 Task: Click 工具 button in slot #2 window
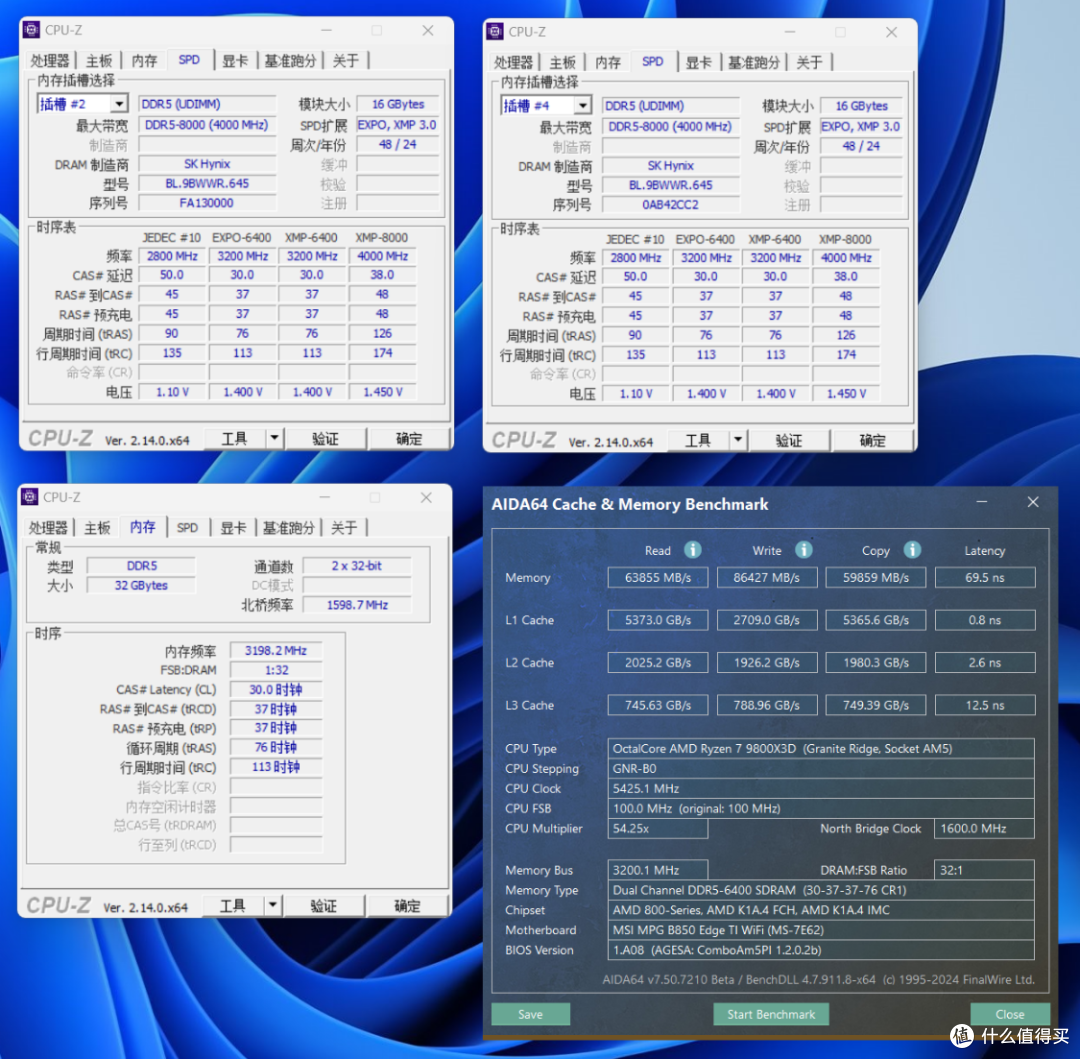pos(234,439)
